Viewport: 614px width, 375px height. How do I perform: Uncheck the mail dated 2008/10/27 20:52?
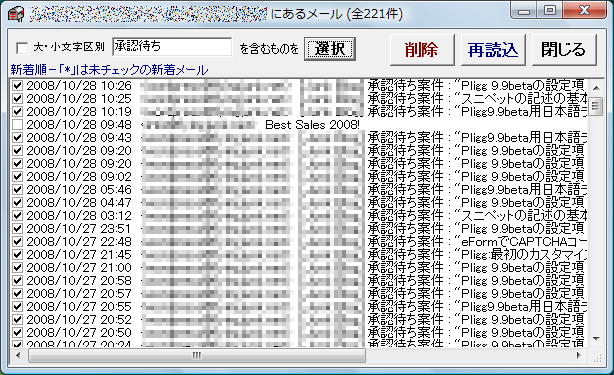[x=18, y=319]
